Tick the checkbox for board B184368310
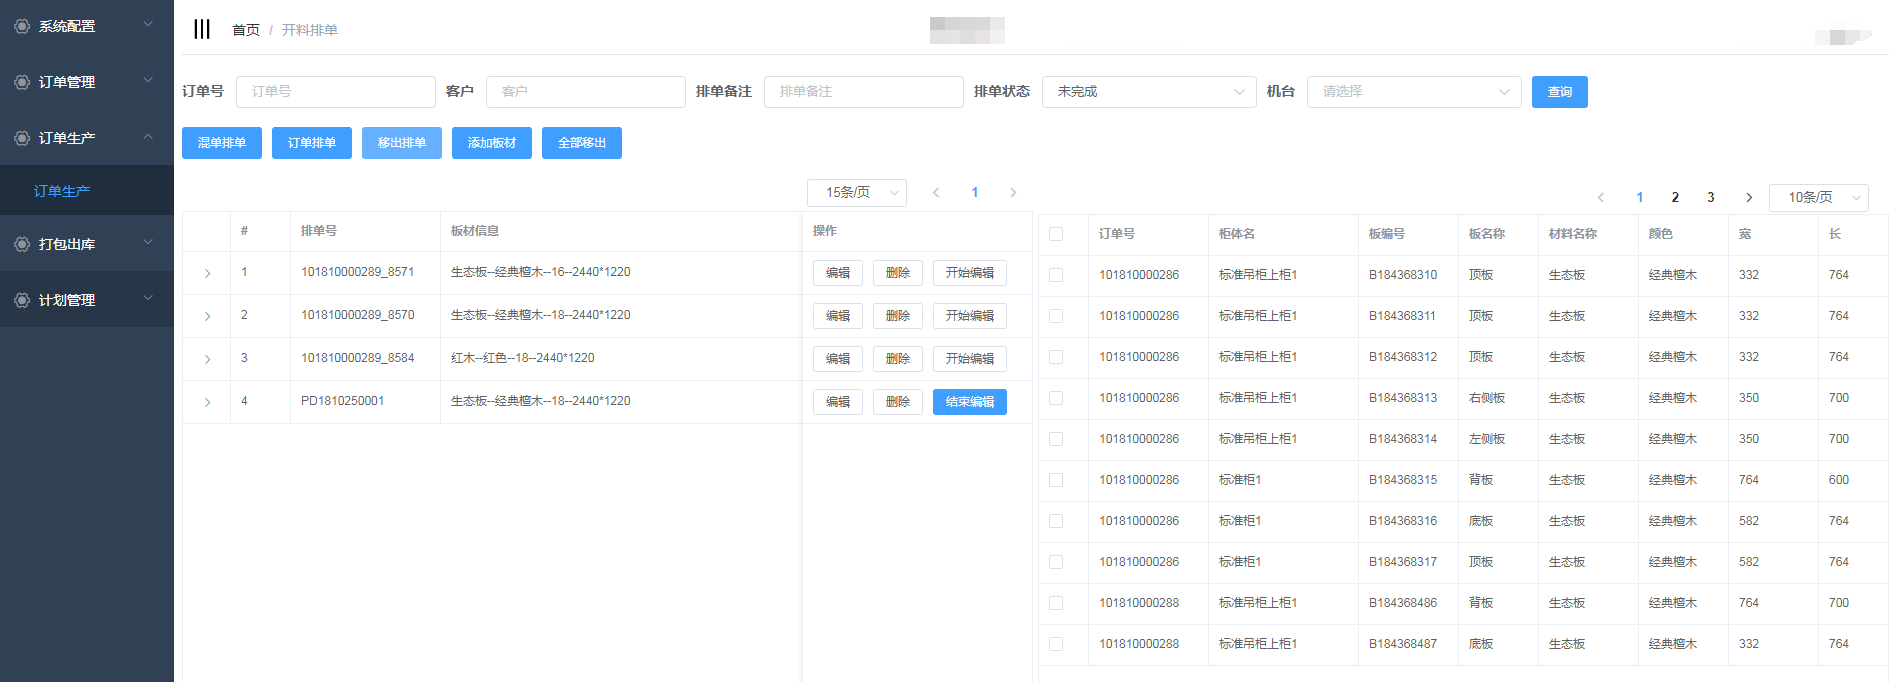Viewport: 1896px width, 682px height. pyautogui.click(x=1056, y=275)
